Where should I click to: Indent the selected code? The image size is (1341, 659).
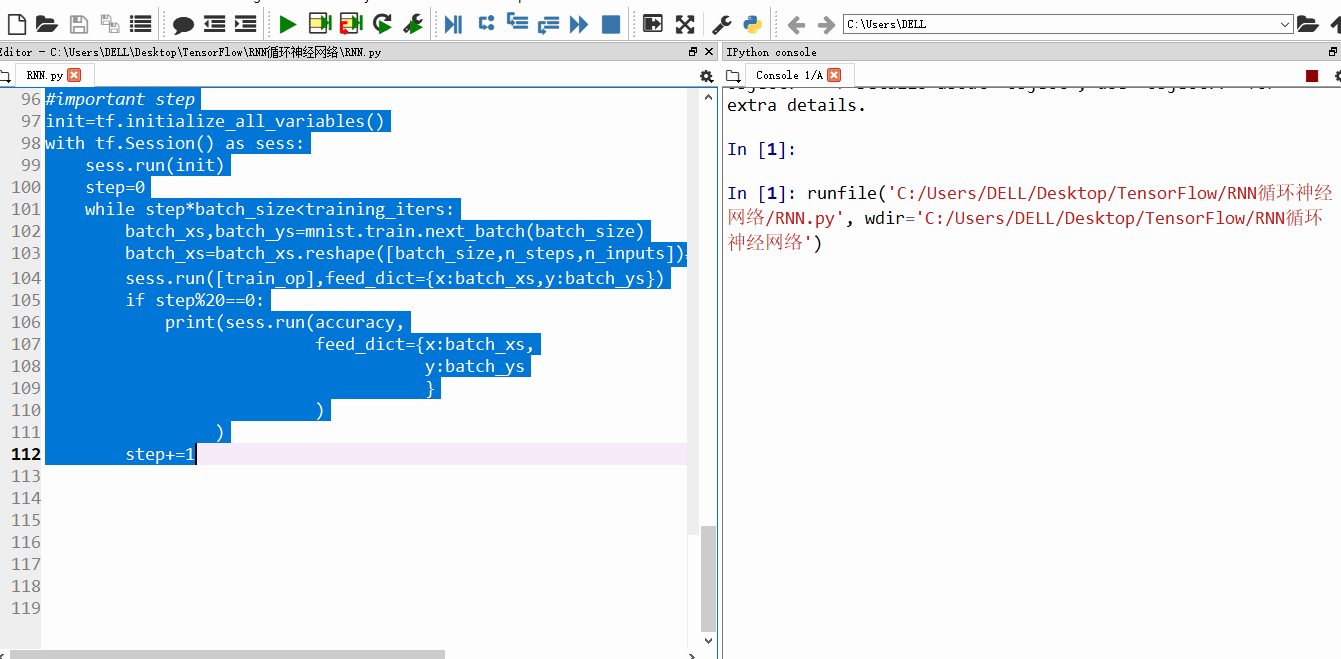246,24
